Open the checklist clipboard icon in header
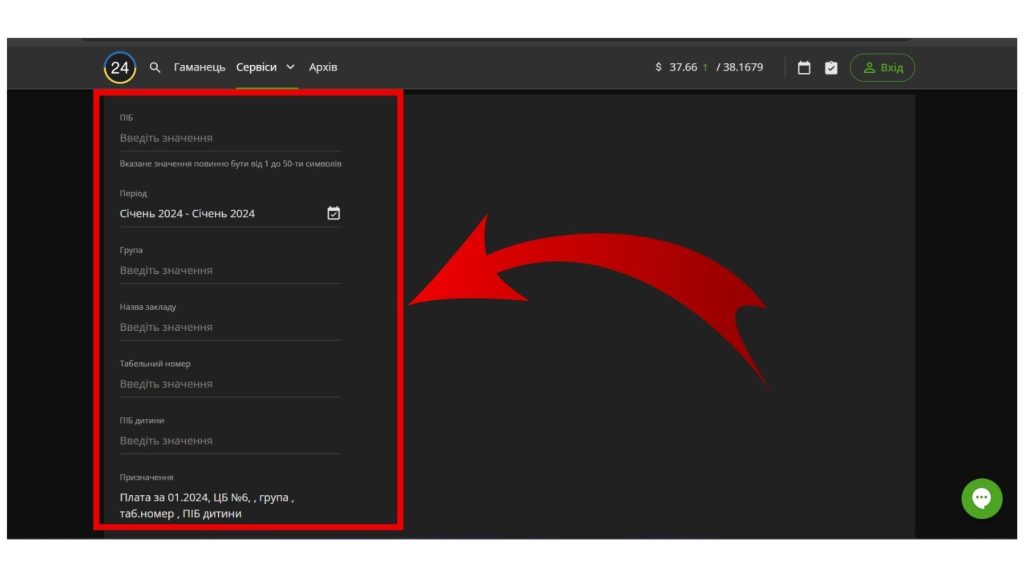This screenshot has height=577, width=1024. 831,68
